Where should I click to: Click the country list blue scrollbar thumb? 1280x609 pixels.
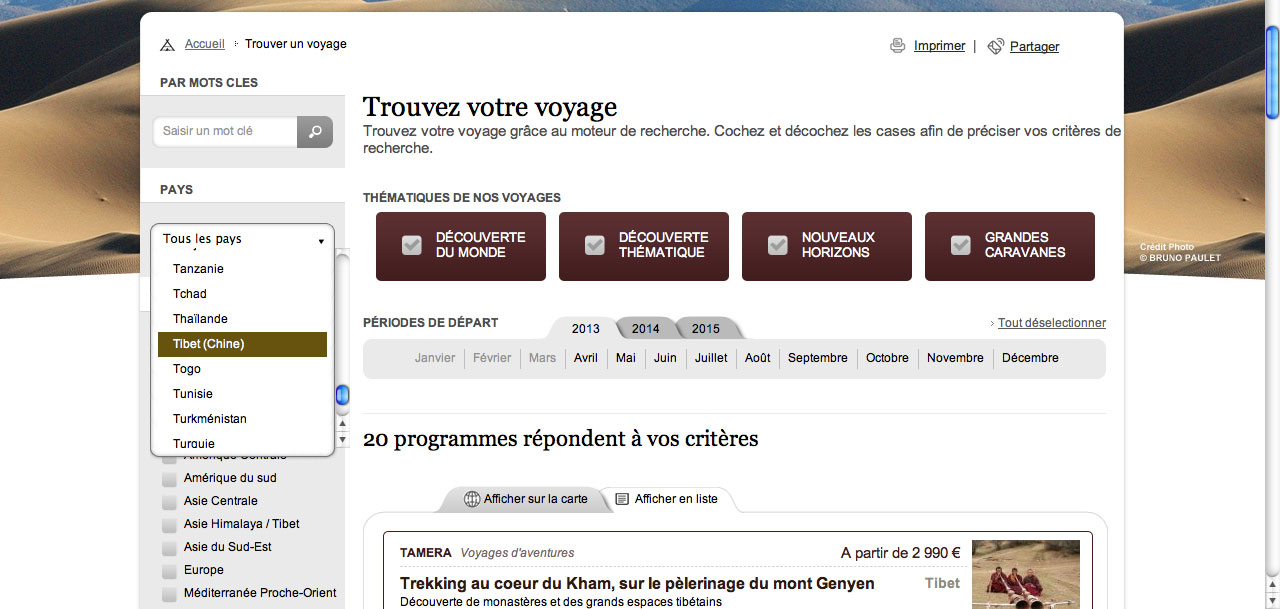coord(342,395)
